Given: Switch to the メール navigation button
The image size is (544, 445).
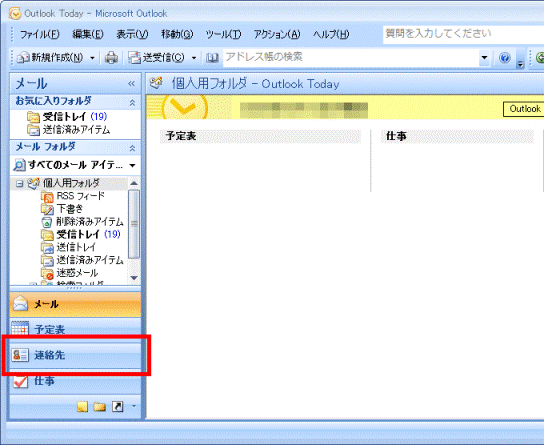Looking at the screenshot, I should tap(75, 305).
